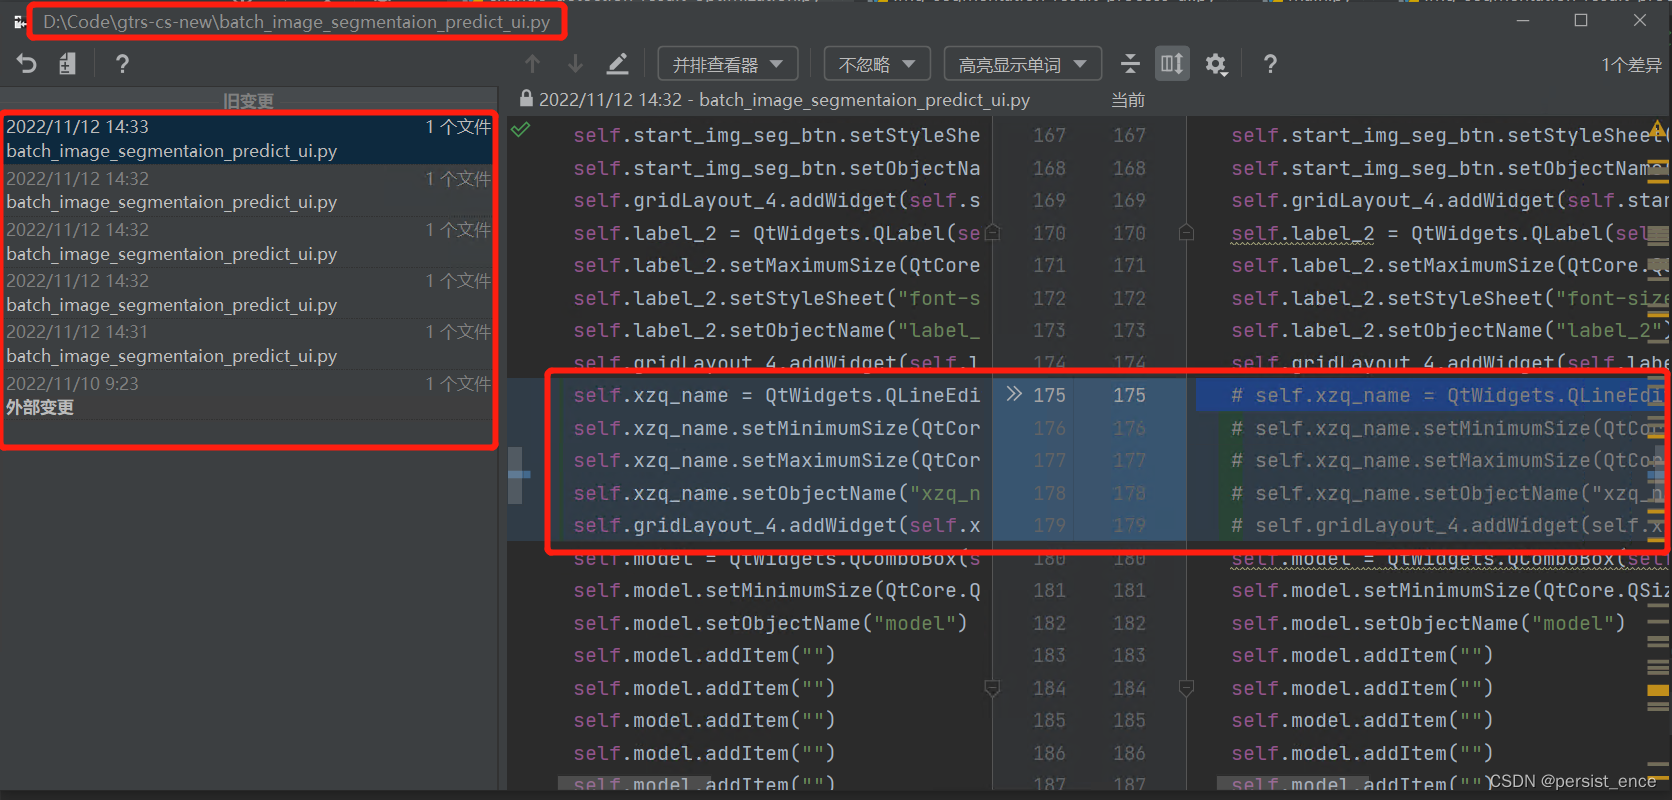Click right pane line number 182
The image size is (1672, 800).
(1129, 623)
